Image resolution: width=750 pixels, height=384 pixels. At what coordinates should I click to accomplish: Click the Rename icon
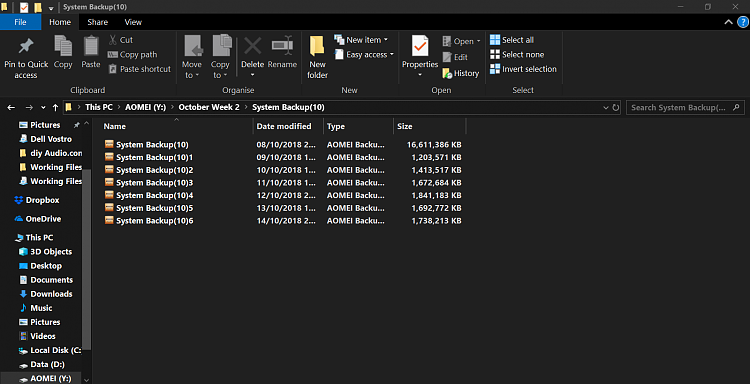[282, 46]
